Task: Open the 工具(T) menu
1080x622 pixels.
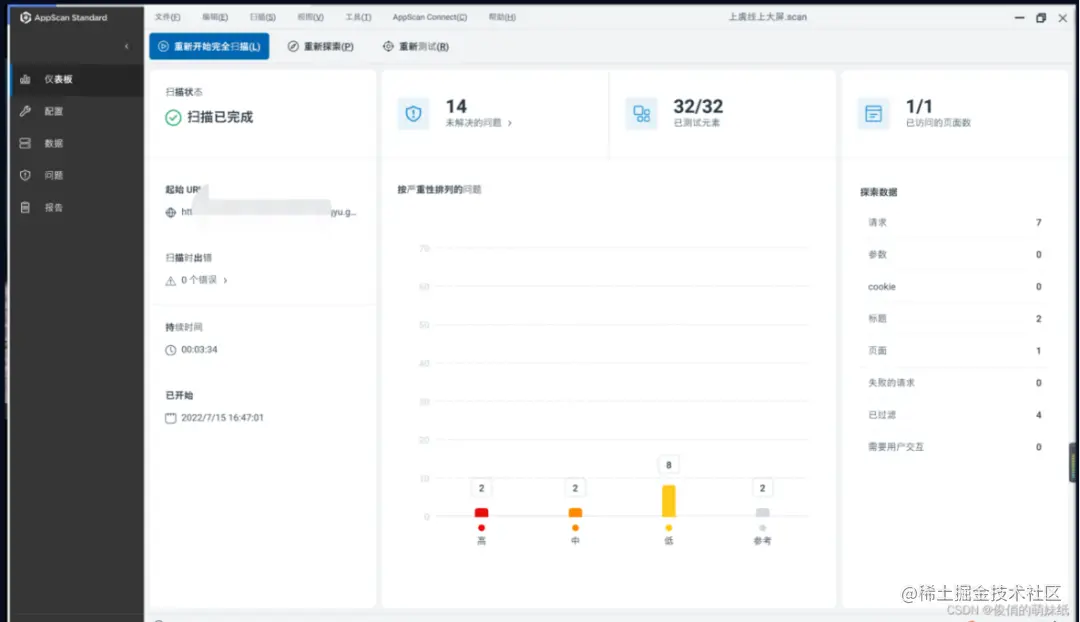Action: [358, 17]
